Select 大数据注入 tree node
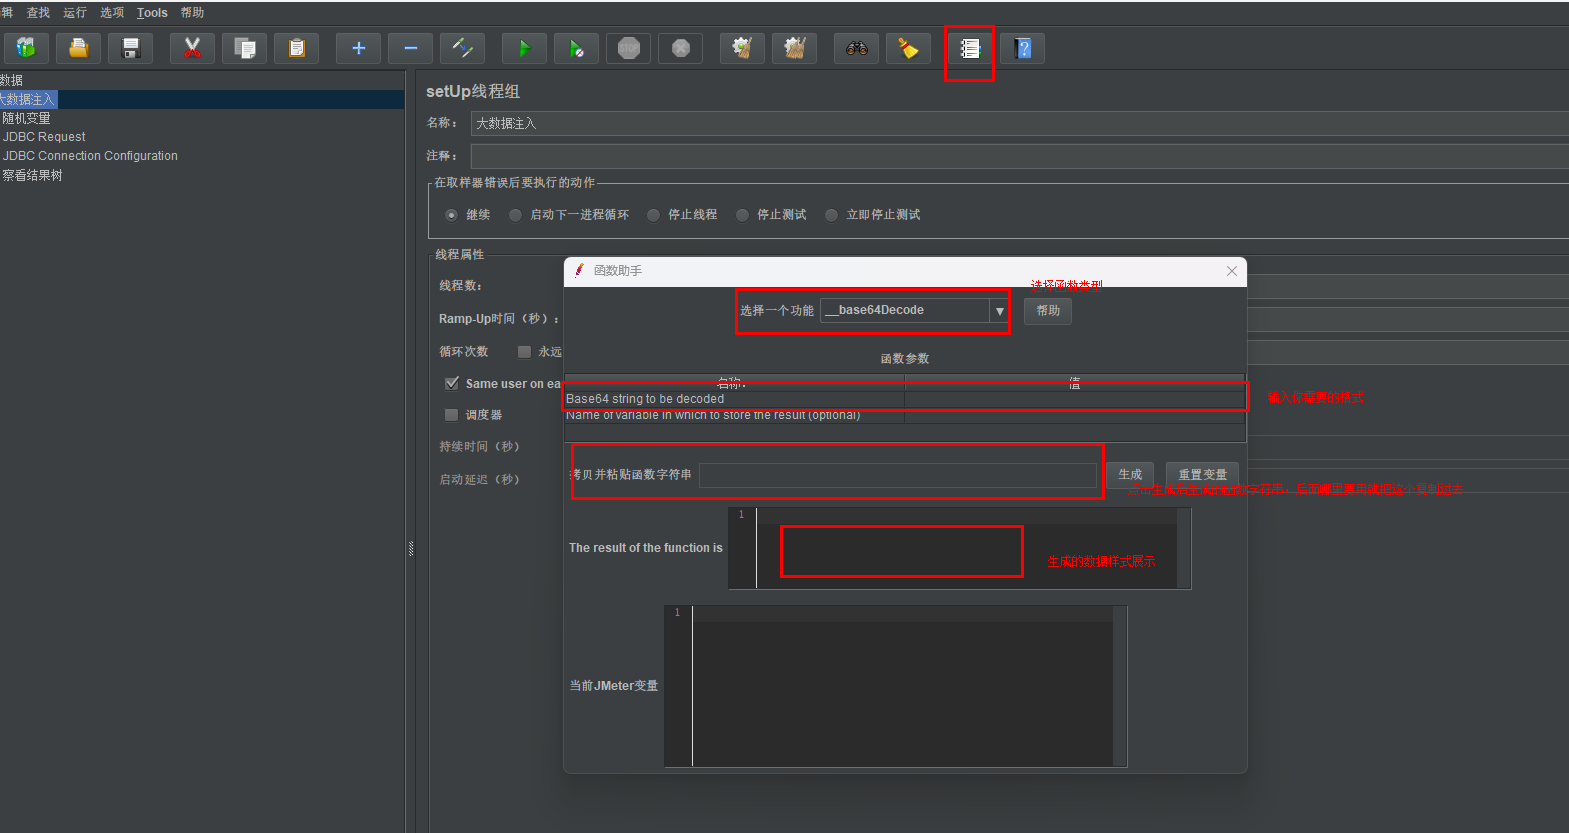Image resolution: width=1569 pixels, height=833 pixels. [x=27, y=99]
